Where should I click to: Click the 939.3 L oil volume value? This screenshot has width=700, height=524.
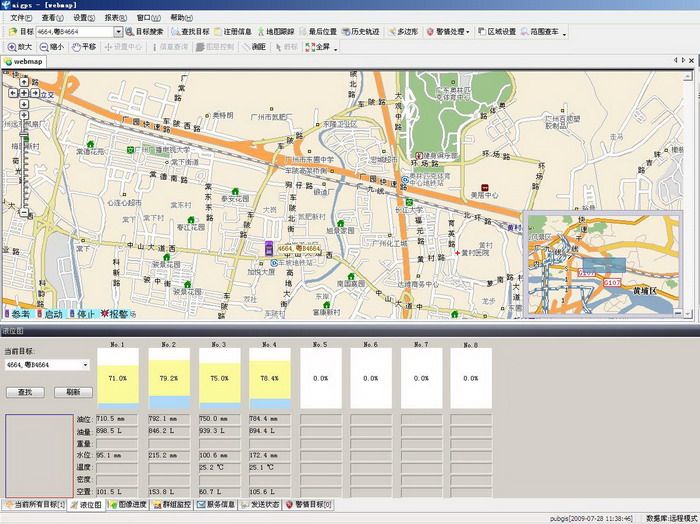[219, 431]
